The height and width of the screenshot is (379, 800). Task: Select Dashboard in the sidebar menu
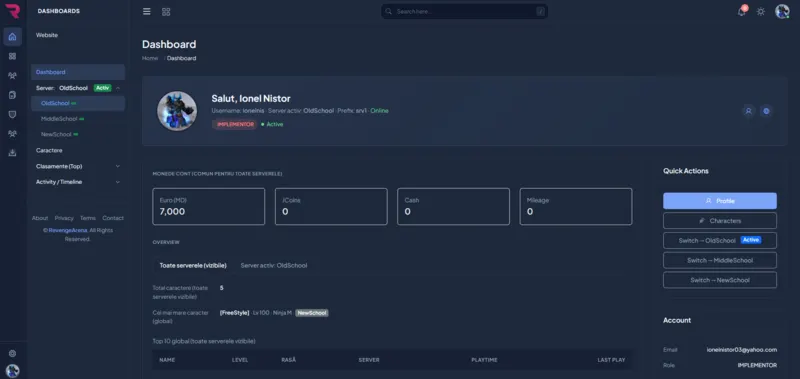click(x=78, y=72)
